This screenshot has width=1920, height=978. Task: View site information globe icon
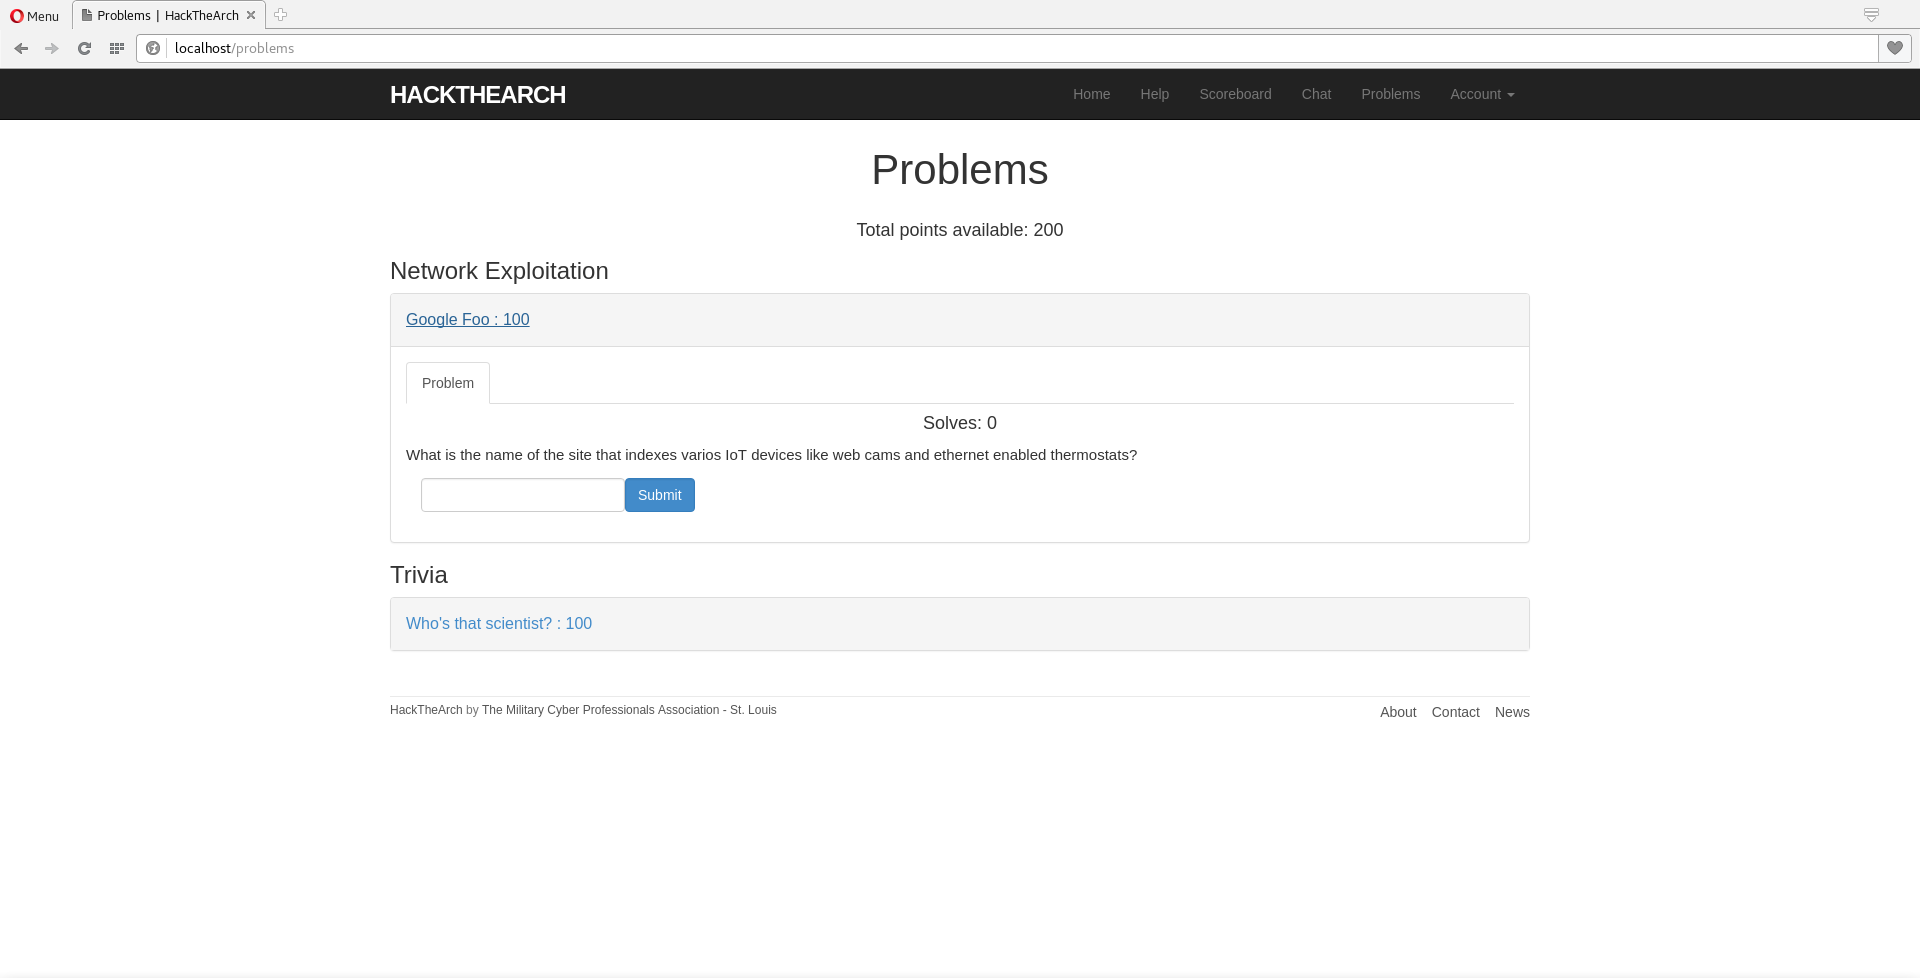[153, 48]
